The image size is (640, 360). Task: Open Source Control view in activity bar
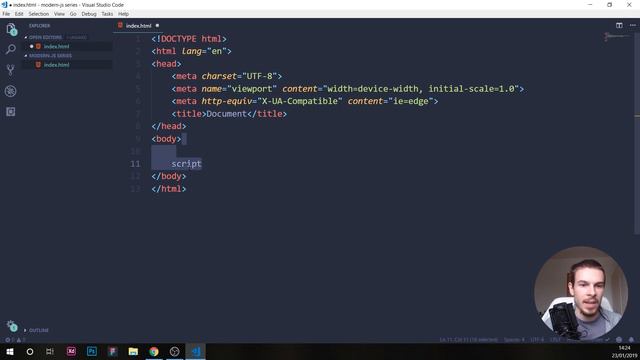point(11,70)
